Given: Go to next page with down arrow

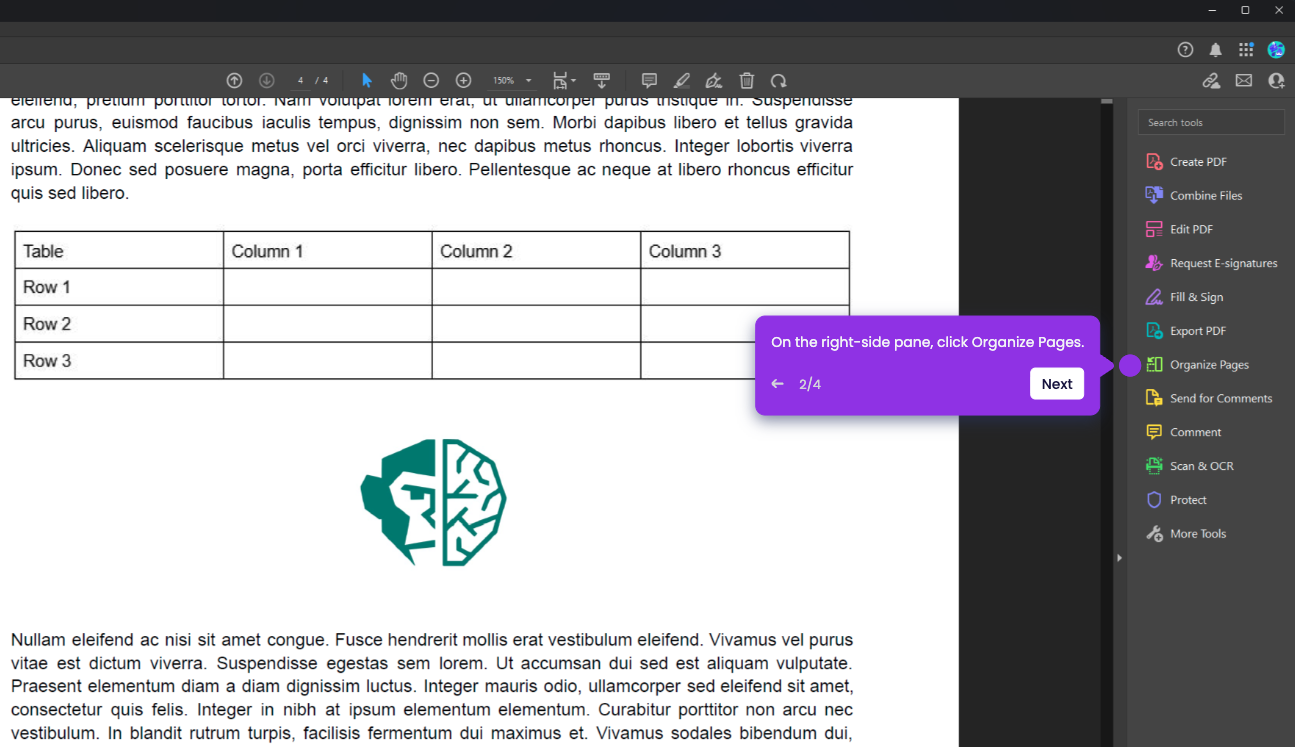Looking at the screenshot, I should [266, 80].
